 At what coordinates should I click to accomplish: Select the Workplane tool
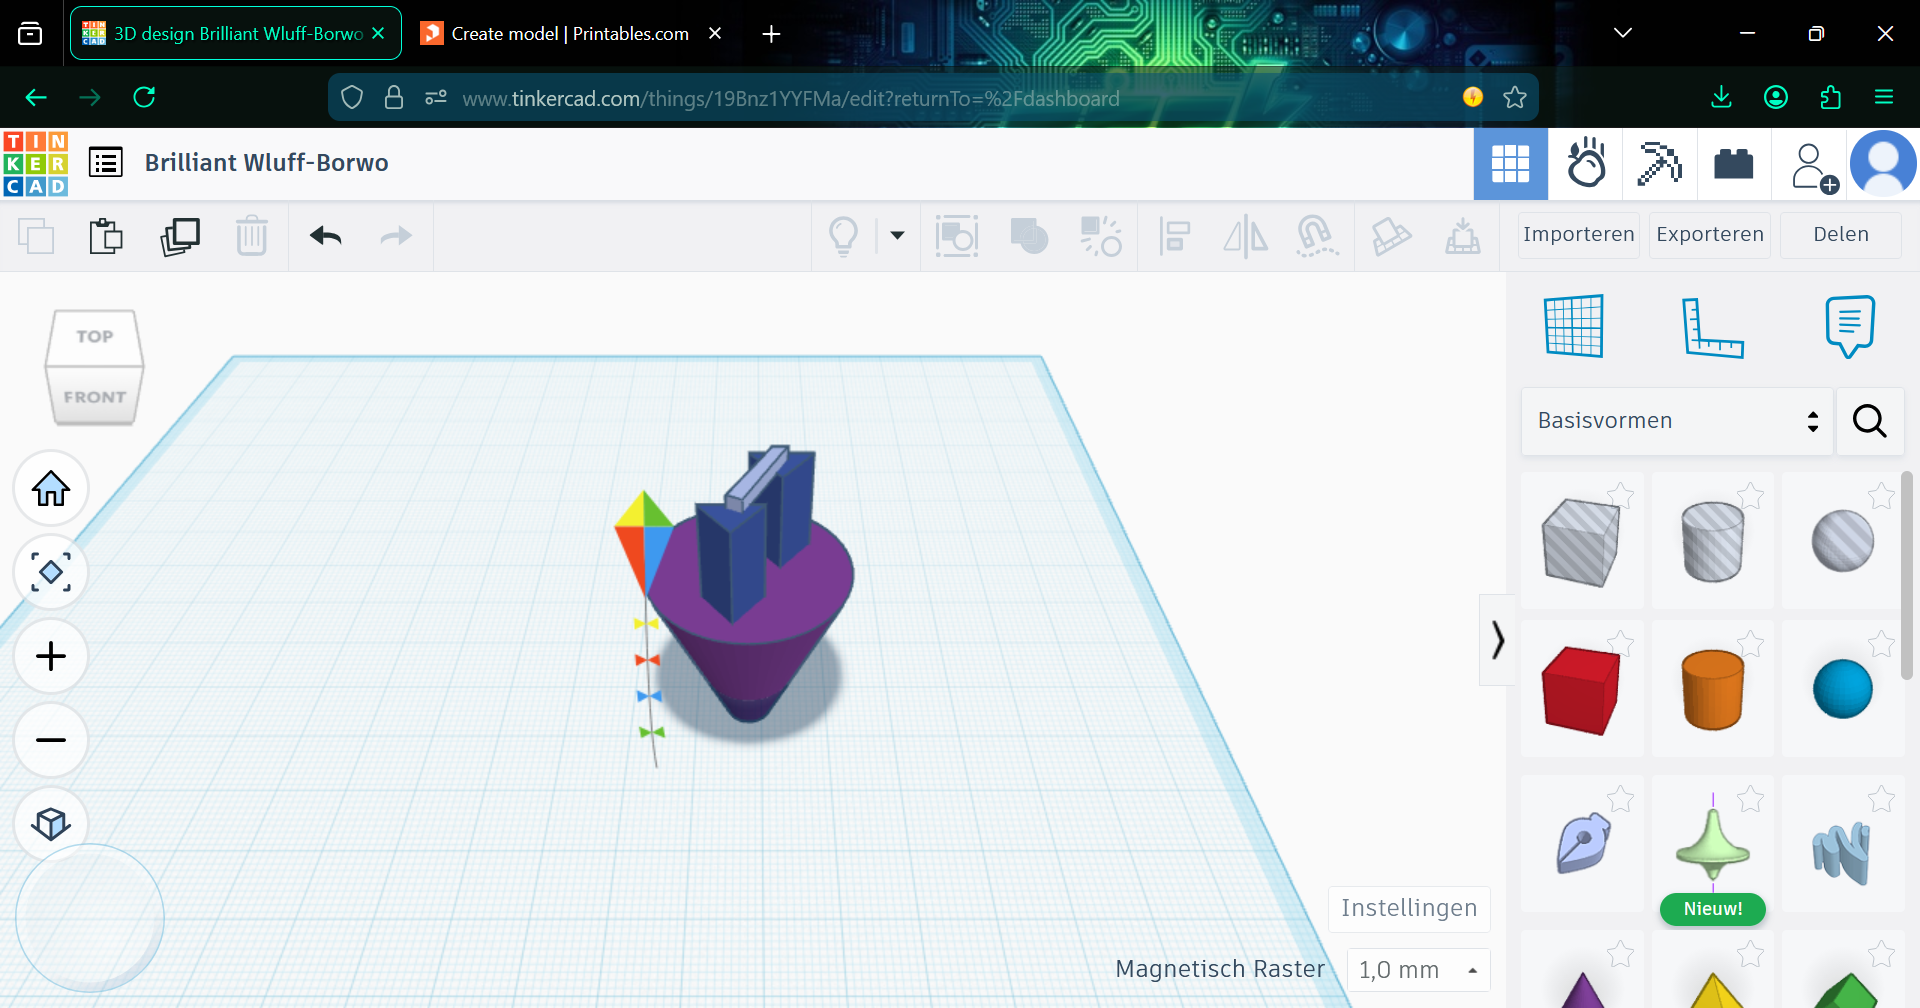1574,326
